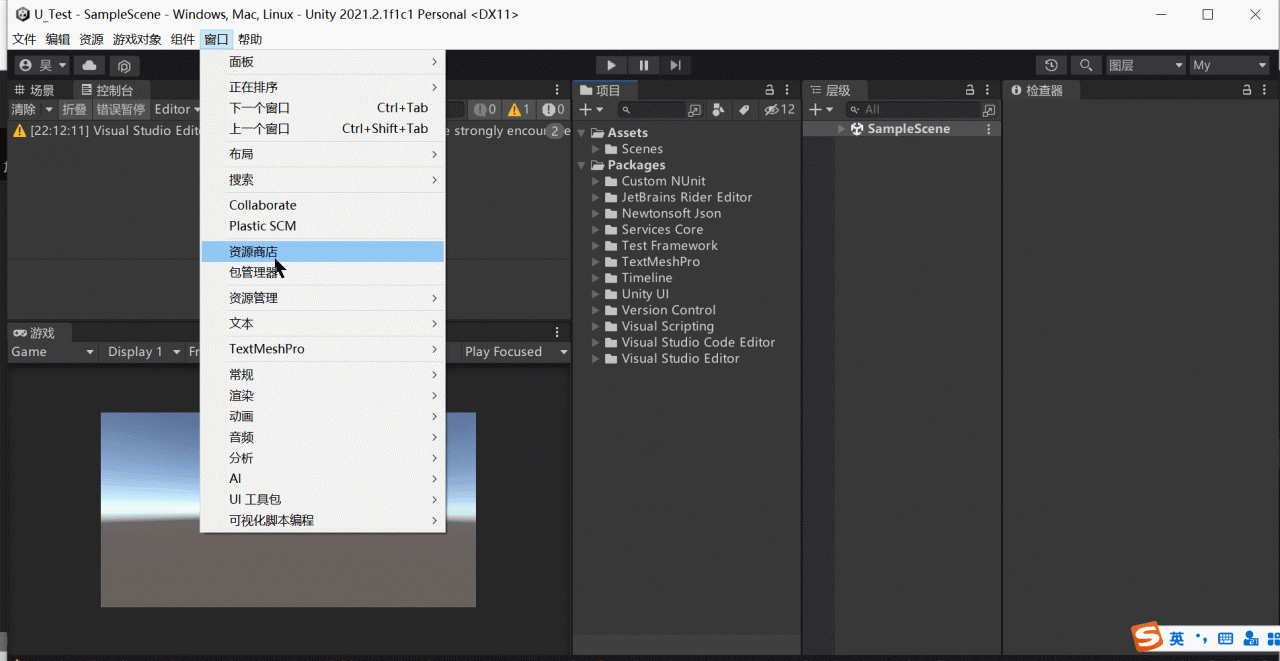
Task: Click the Sogou input method S icon
Action: [x=1147, y=636]
